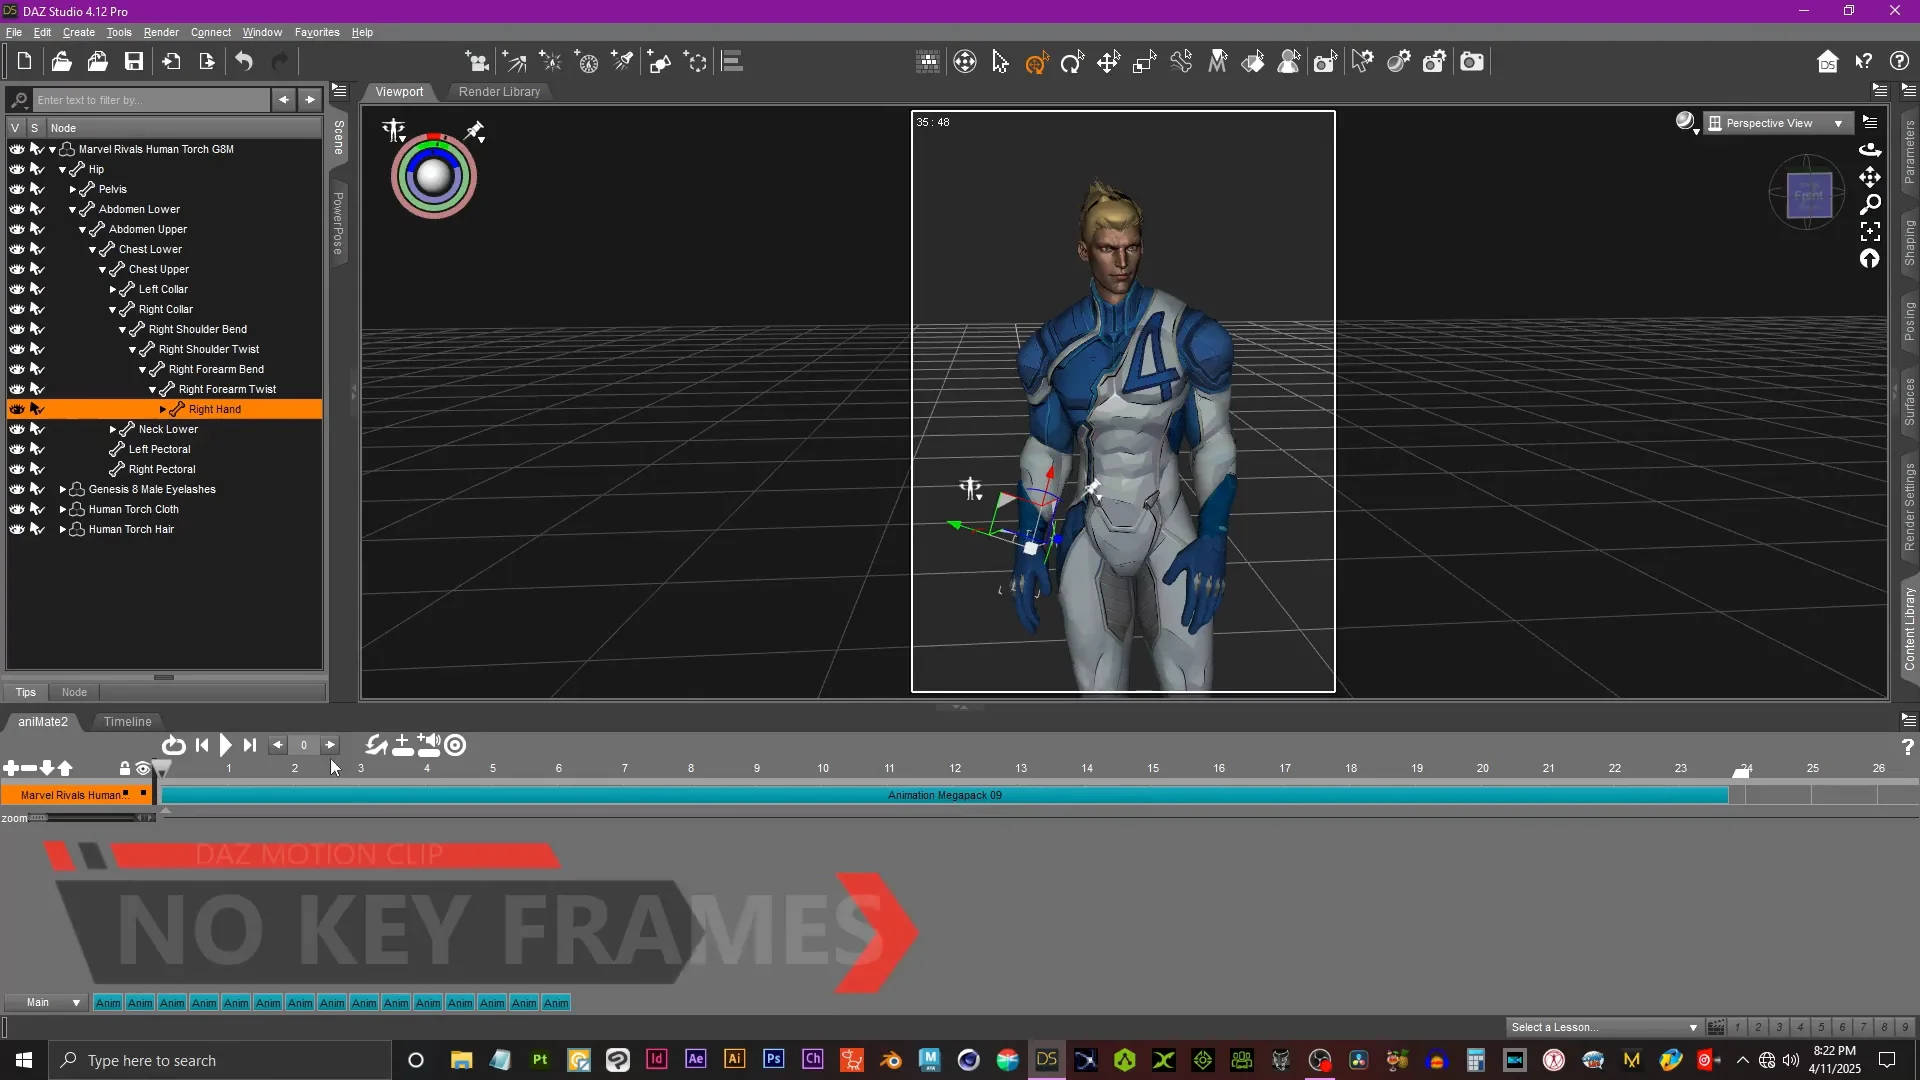The height and width of the screenshot is (1080, 1920).
Task: Toggle the aniMate track eye visibility icon
Action: [143, 768]
